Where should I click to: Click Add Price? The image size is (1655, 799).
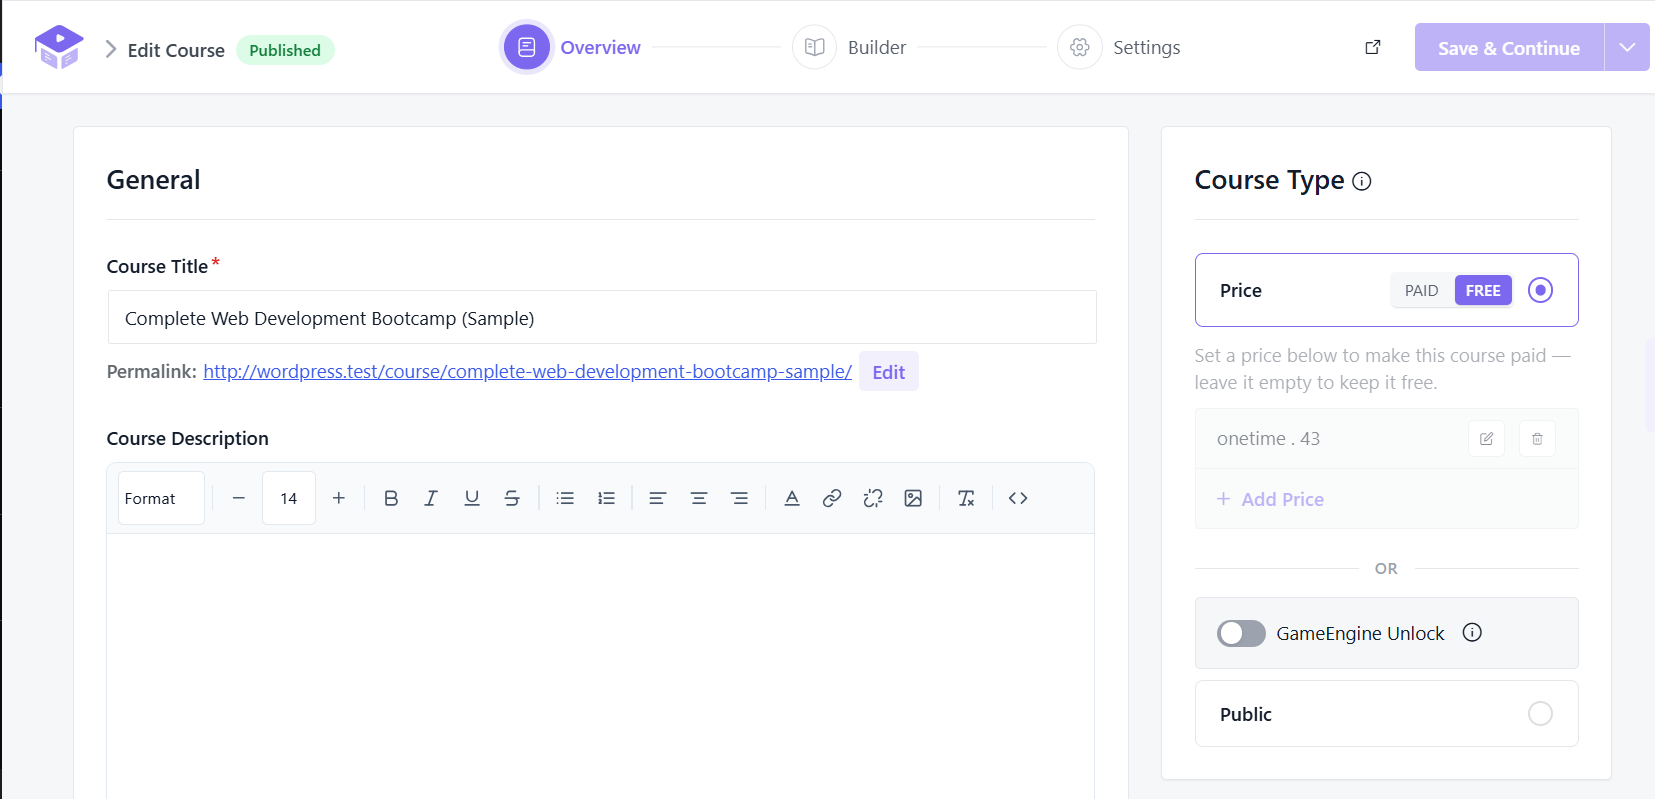point(1270,499)
